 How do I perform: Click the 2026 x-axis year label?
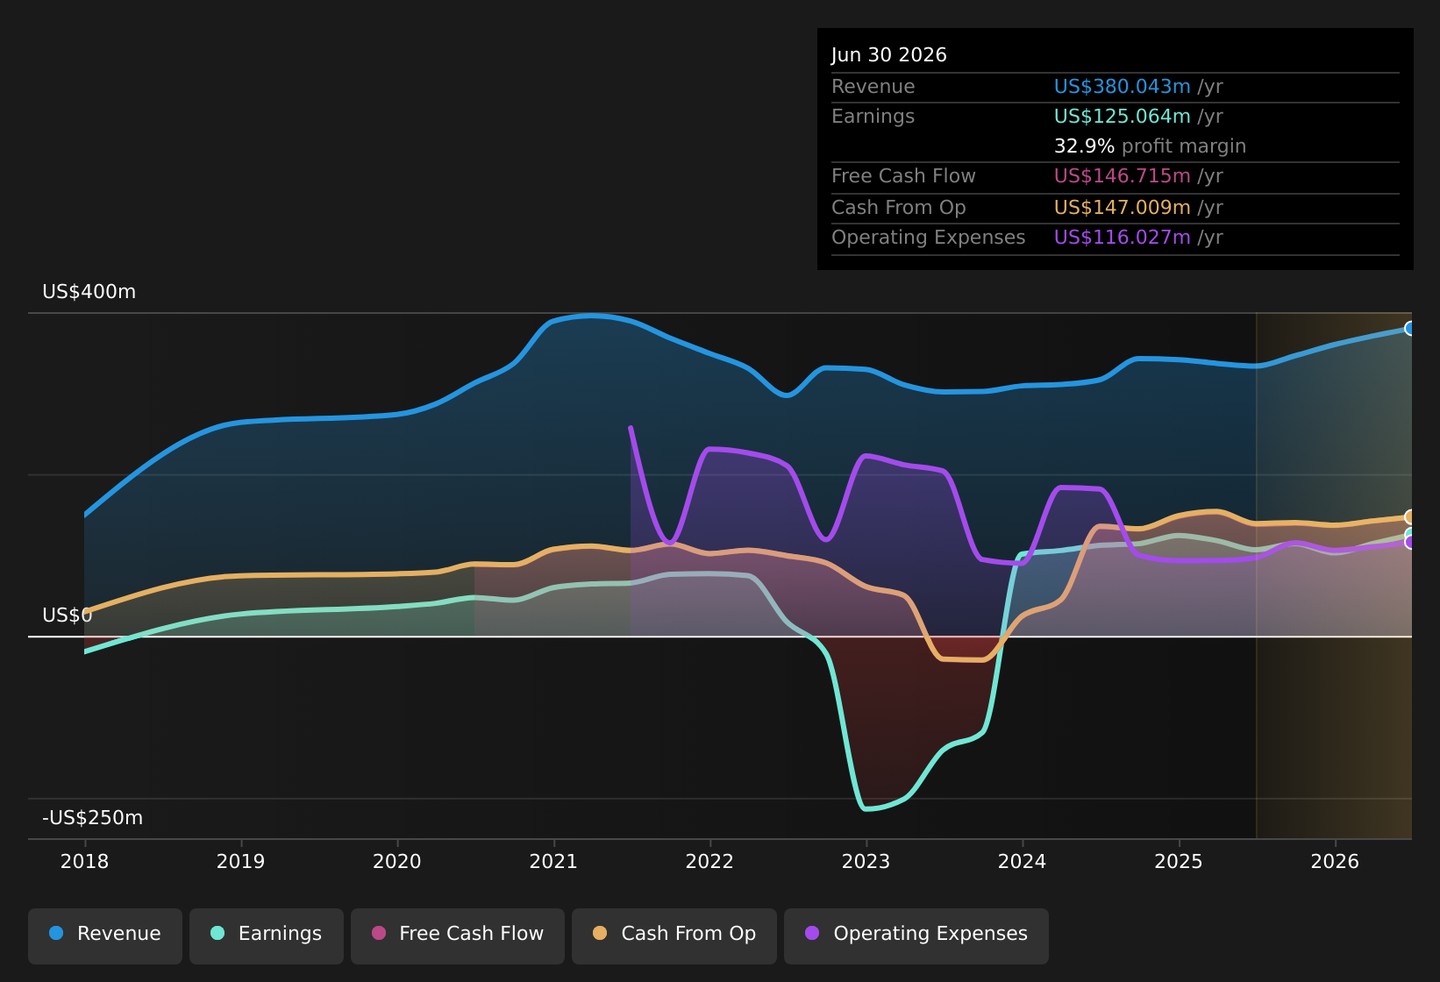pyautogui.click(x=1335, y=861)
